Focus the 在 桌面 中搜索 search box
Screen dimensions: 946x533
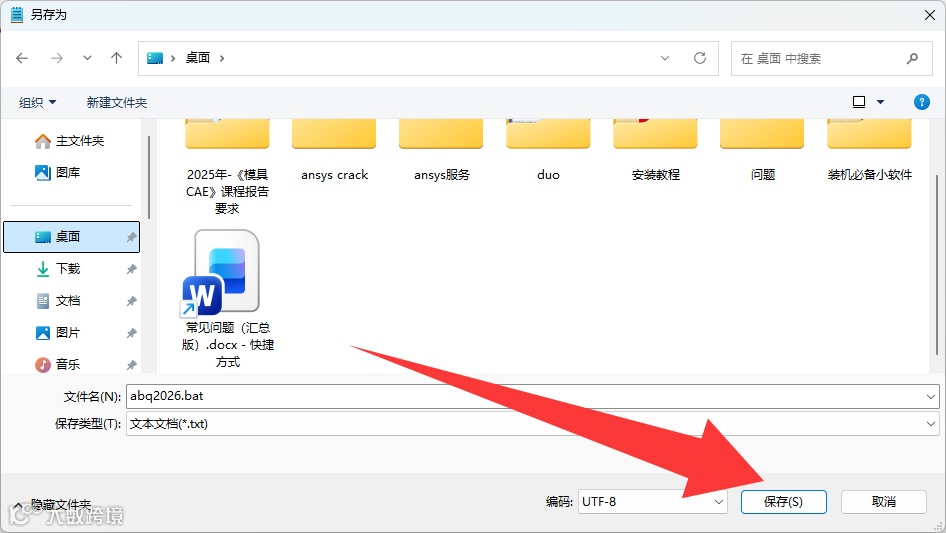point(831,59)
